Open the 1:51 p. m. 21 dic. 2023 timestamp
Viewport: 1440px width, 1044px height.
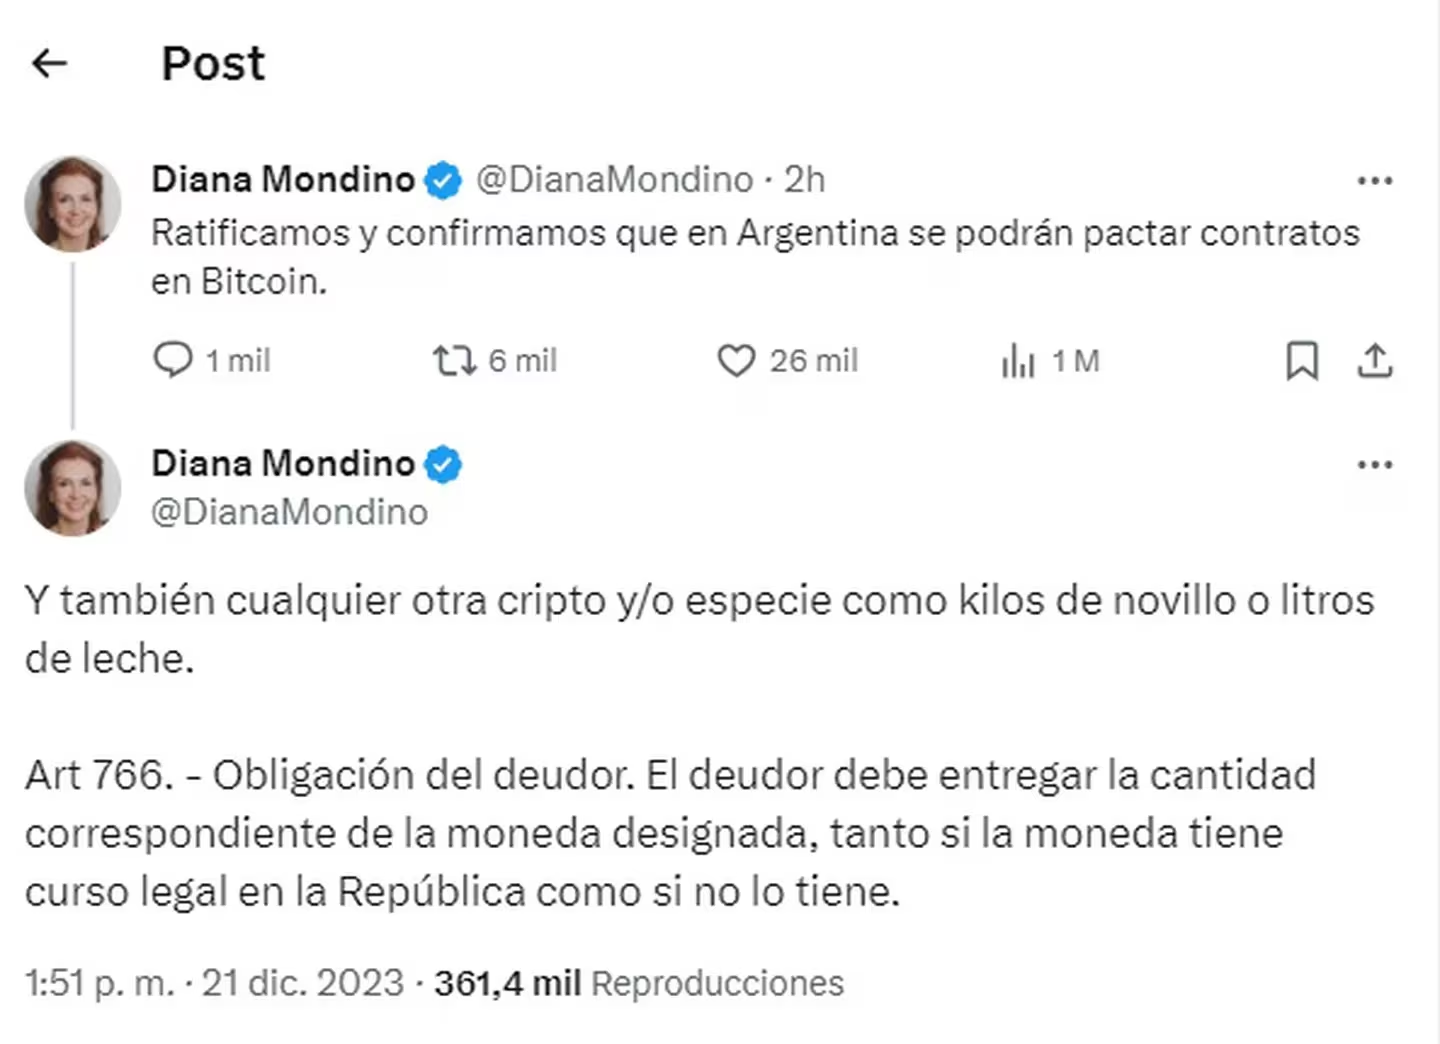point(214,983)
